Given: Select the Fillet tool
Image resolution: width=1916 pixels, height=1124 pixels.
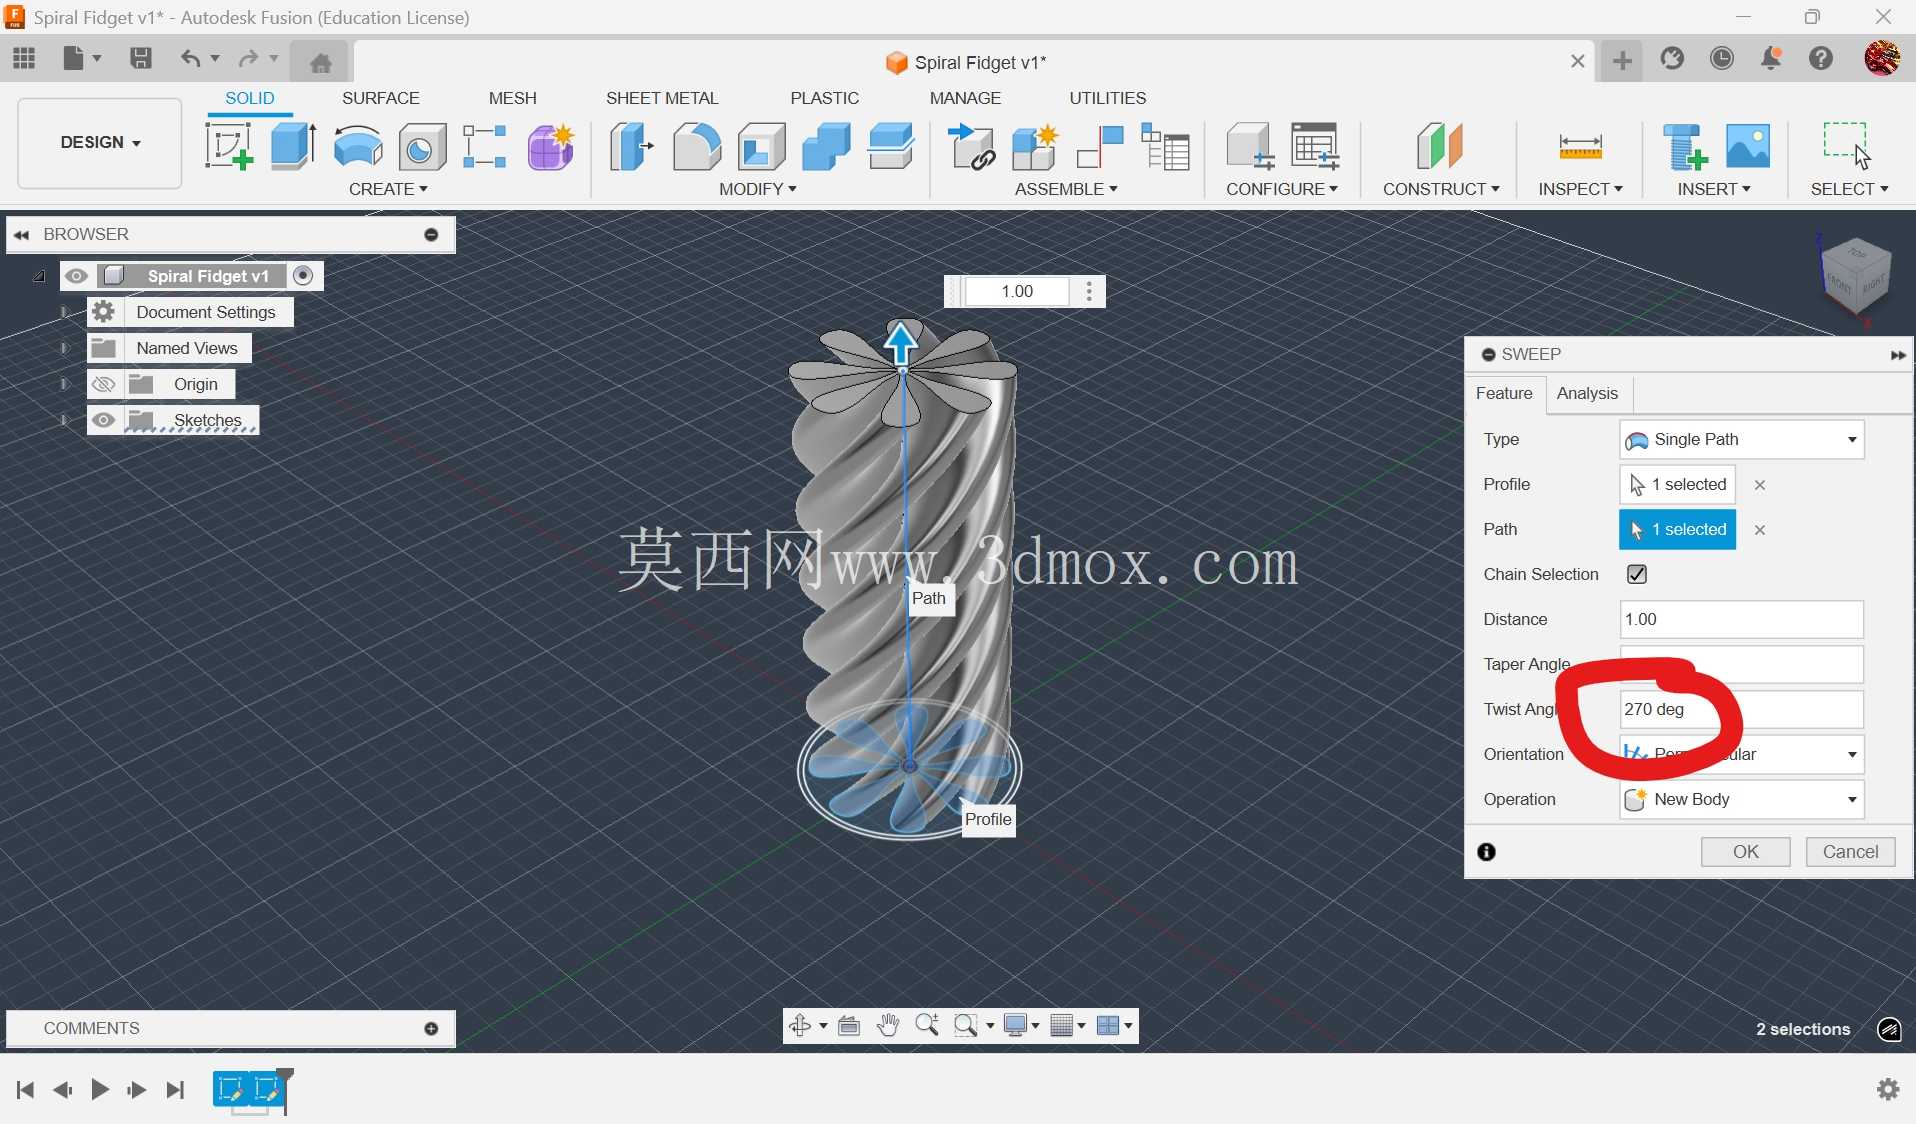Looking at the screenshot, I should pyautogui.click(x=696, y=146).
